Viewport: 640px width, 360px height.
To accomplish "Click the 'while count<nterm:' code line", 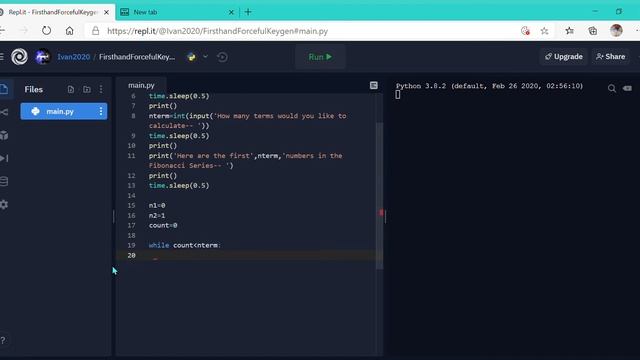I will (184, 245).
